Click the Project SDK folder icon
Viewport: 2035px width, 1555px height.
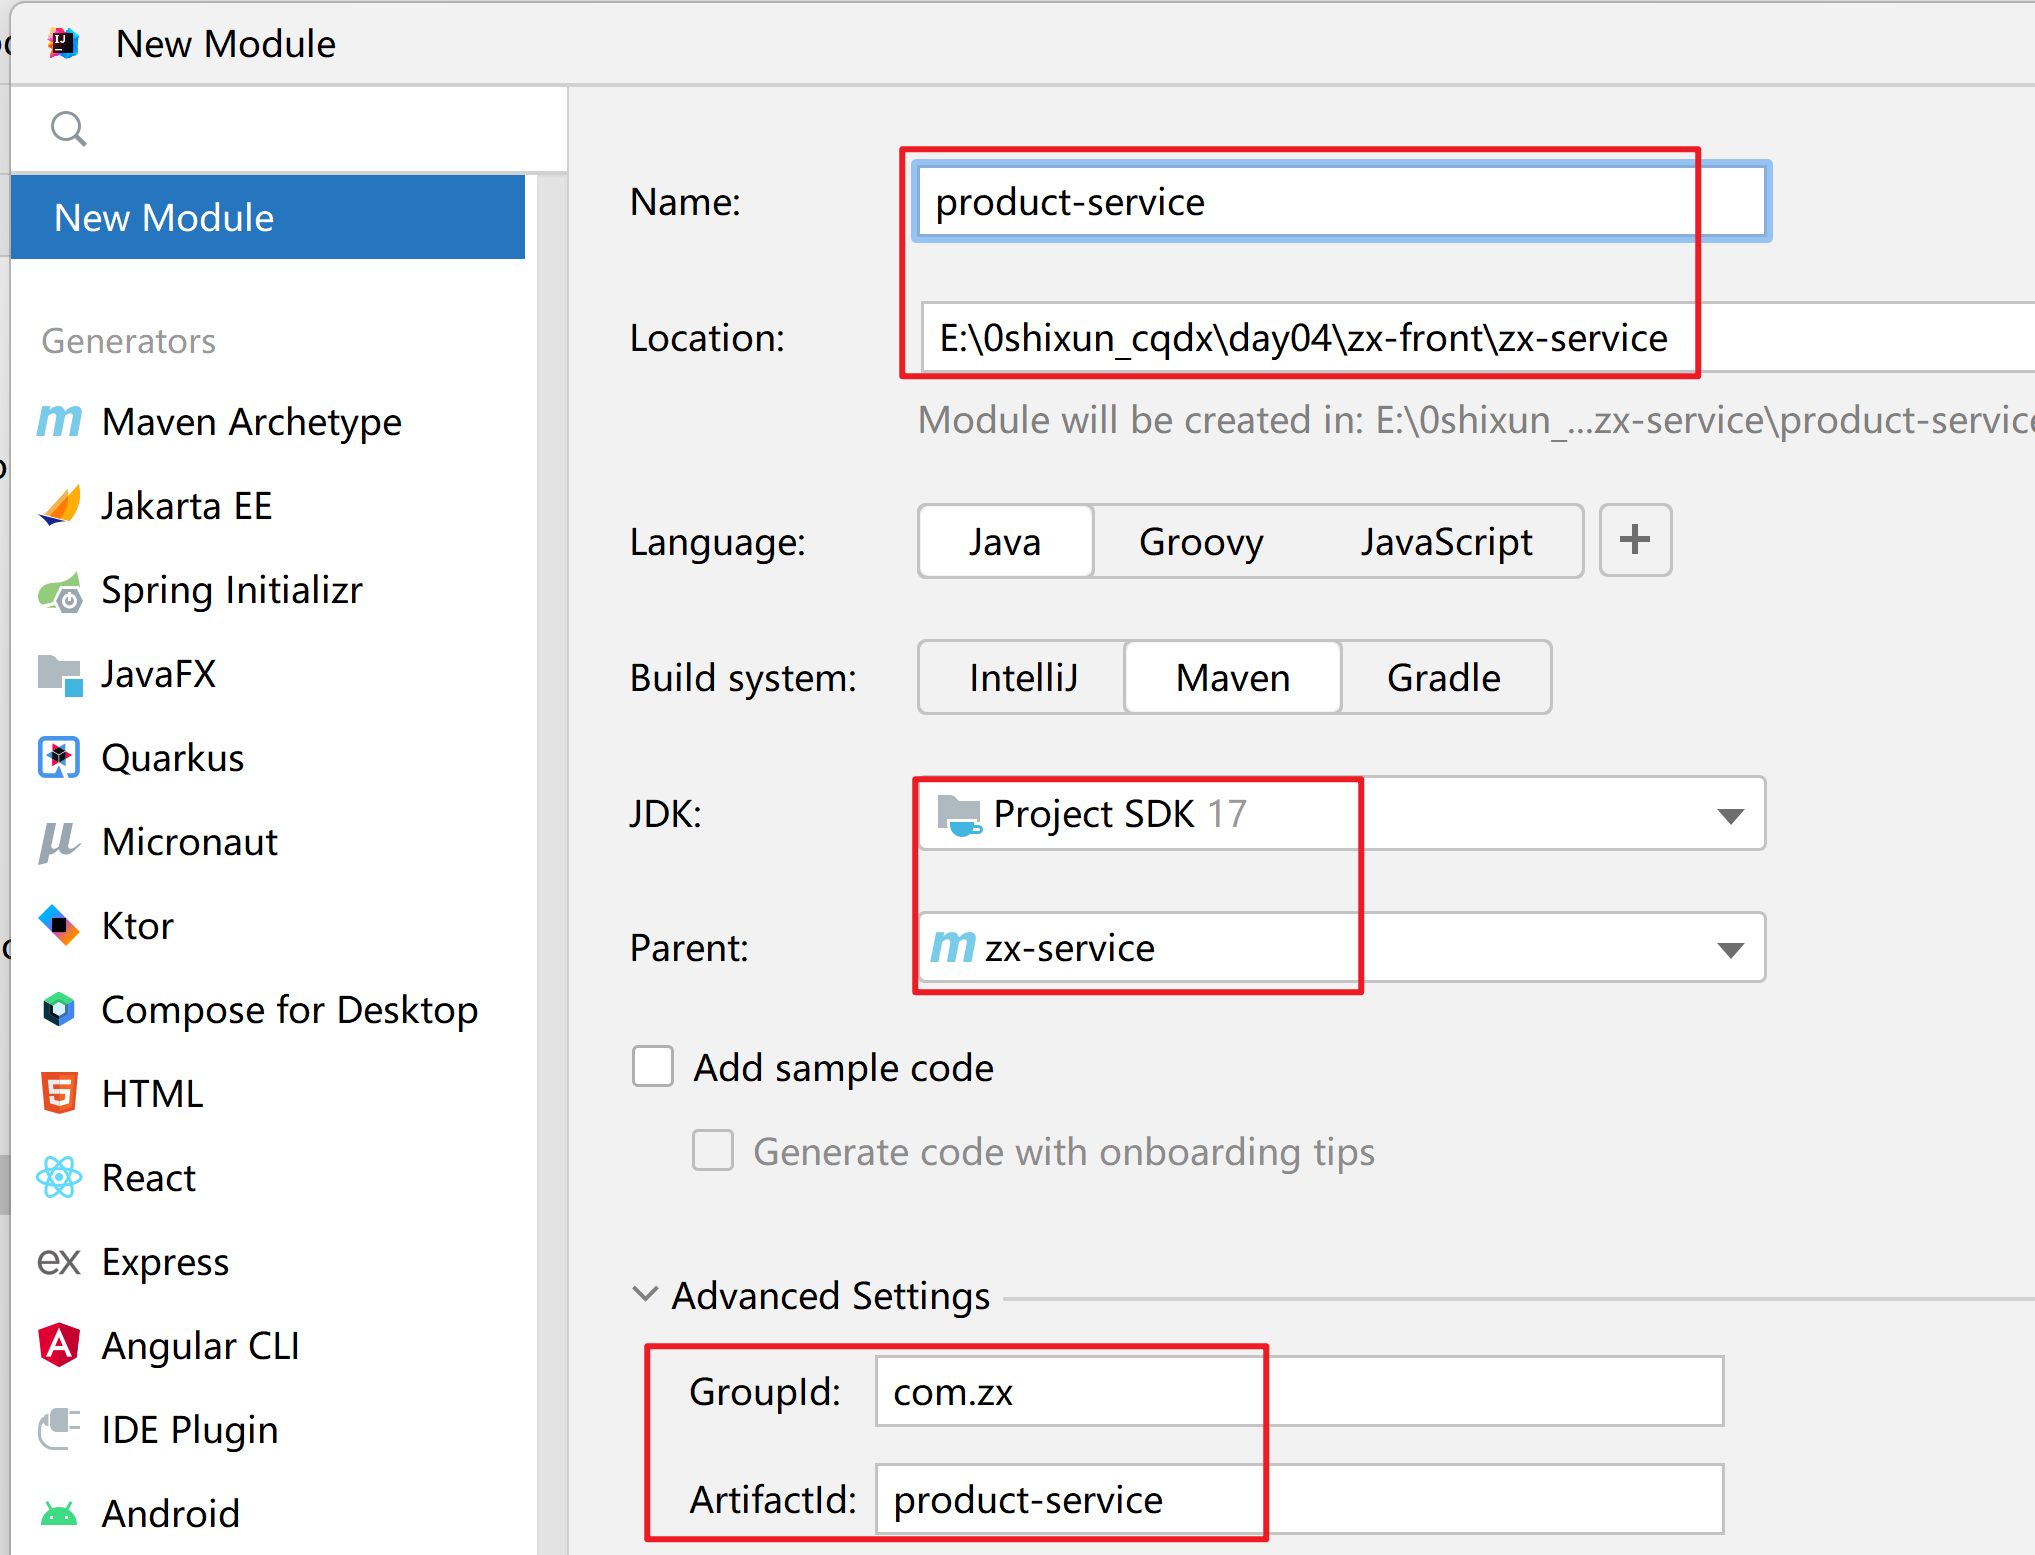959,815
